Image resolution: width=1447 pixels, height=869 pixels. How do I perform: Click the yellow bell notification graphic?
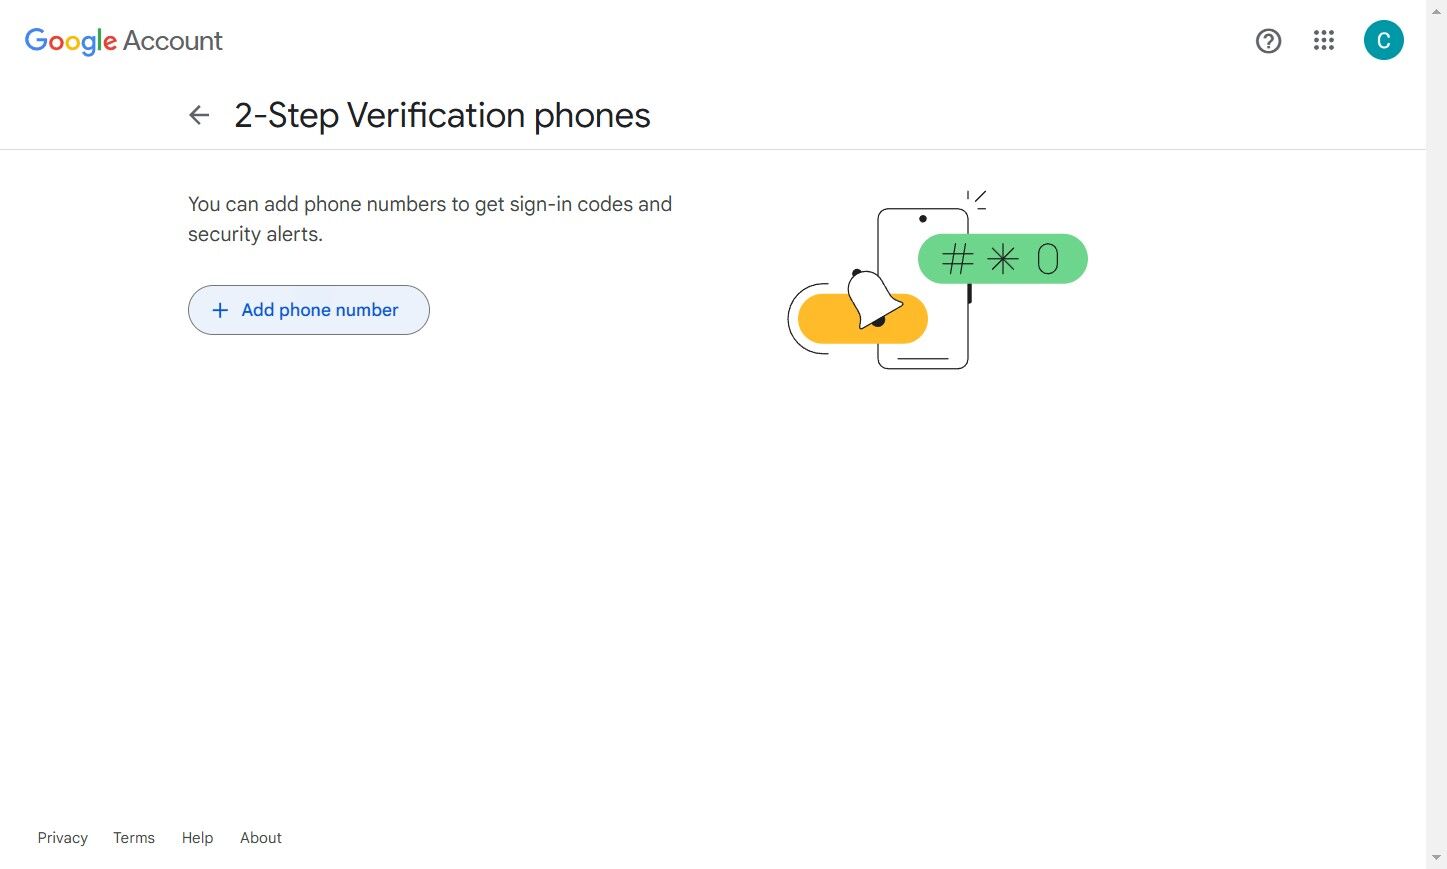click(x=864, y=316)
